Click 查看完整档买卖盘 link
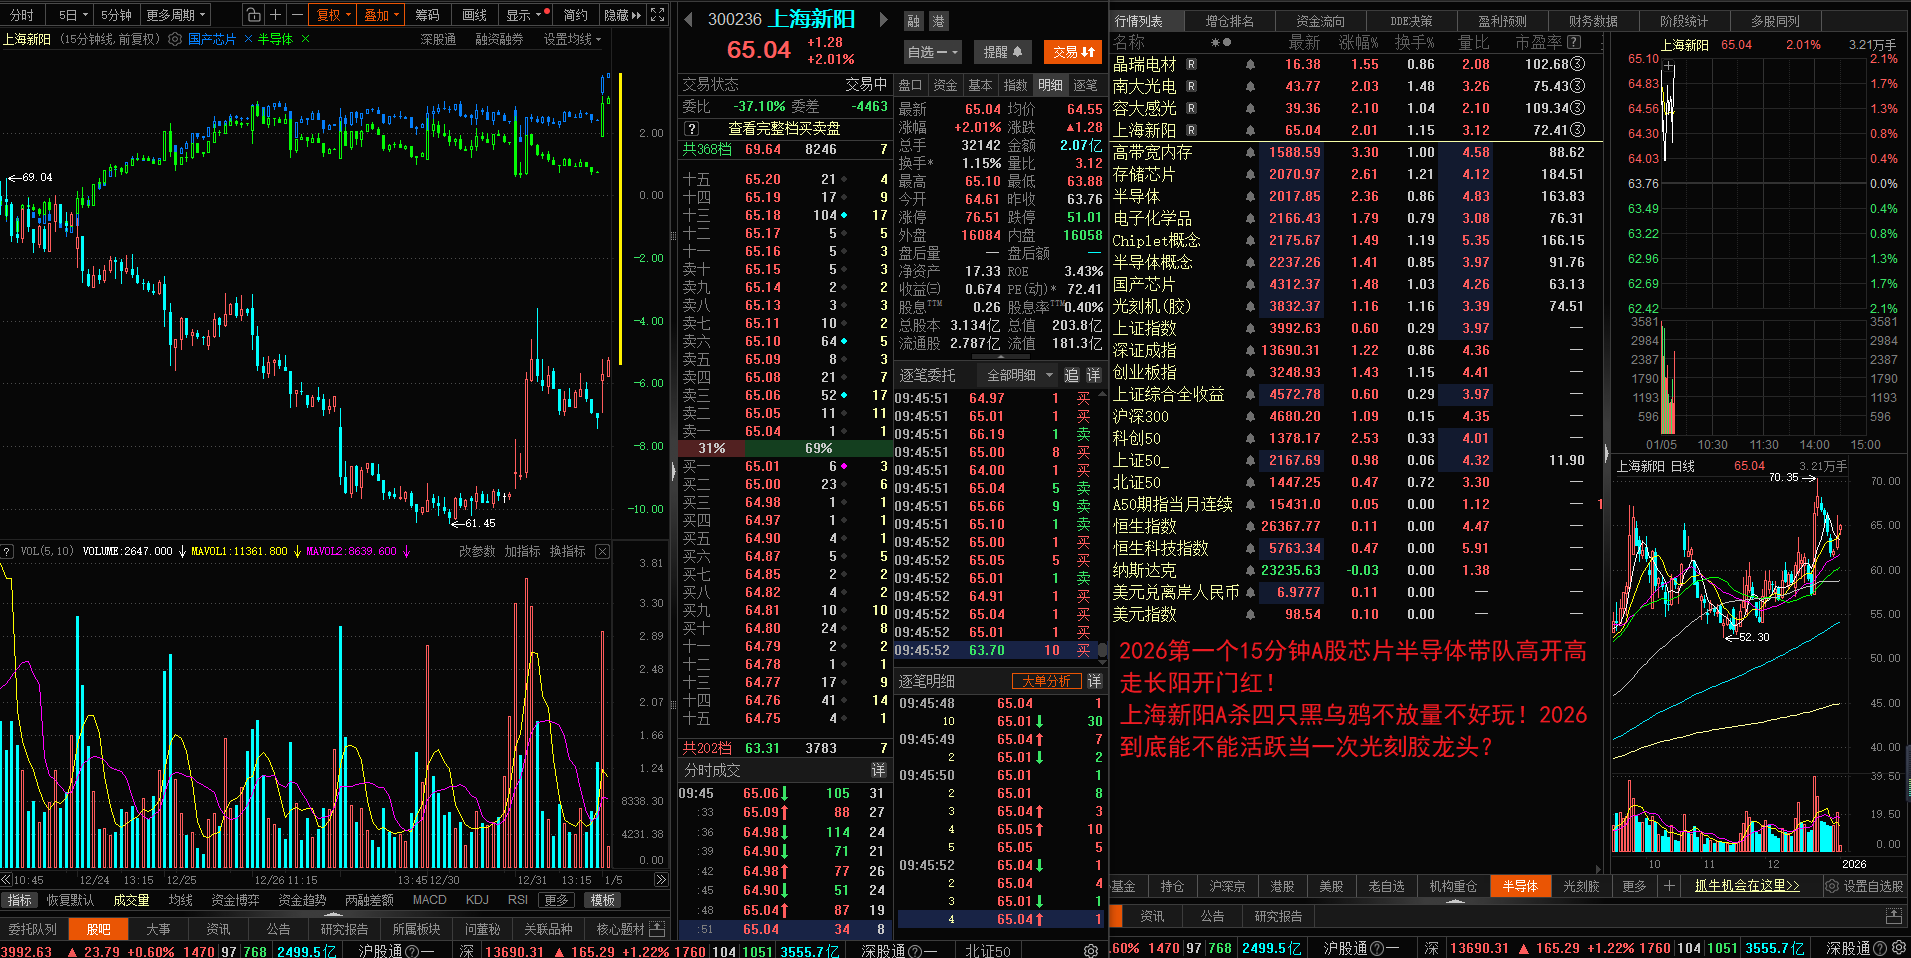1911x958 pixels. [x=783, y=128]
